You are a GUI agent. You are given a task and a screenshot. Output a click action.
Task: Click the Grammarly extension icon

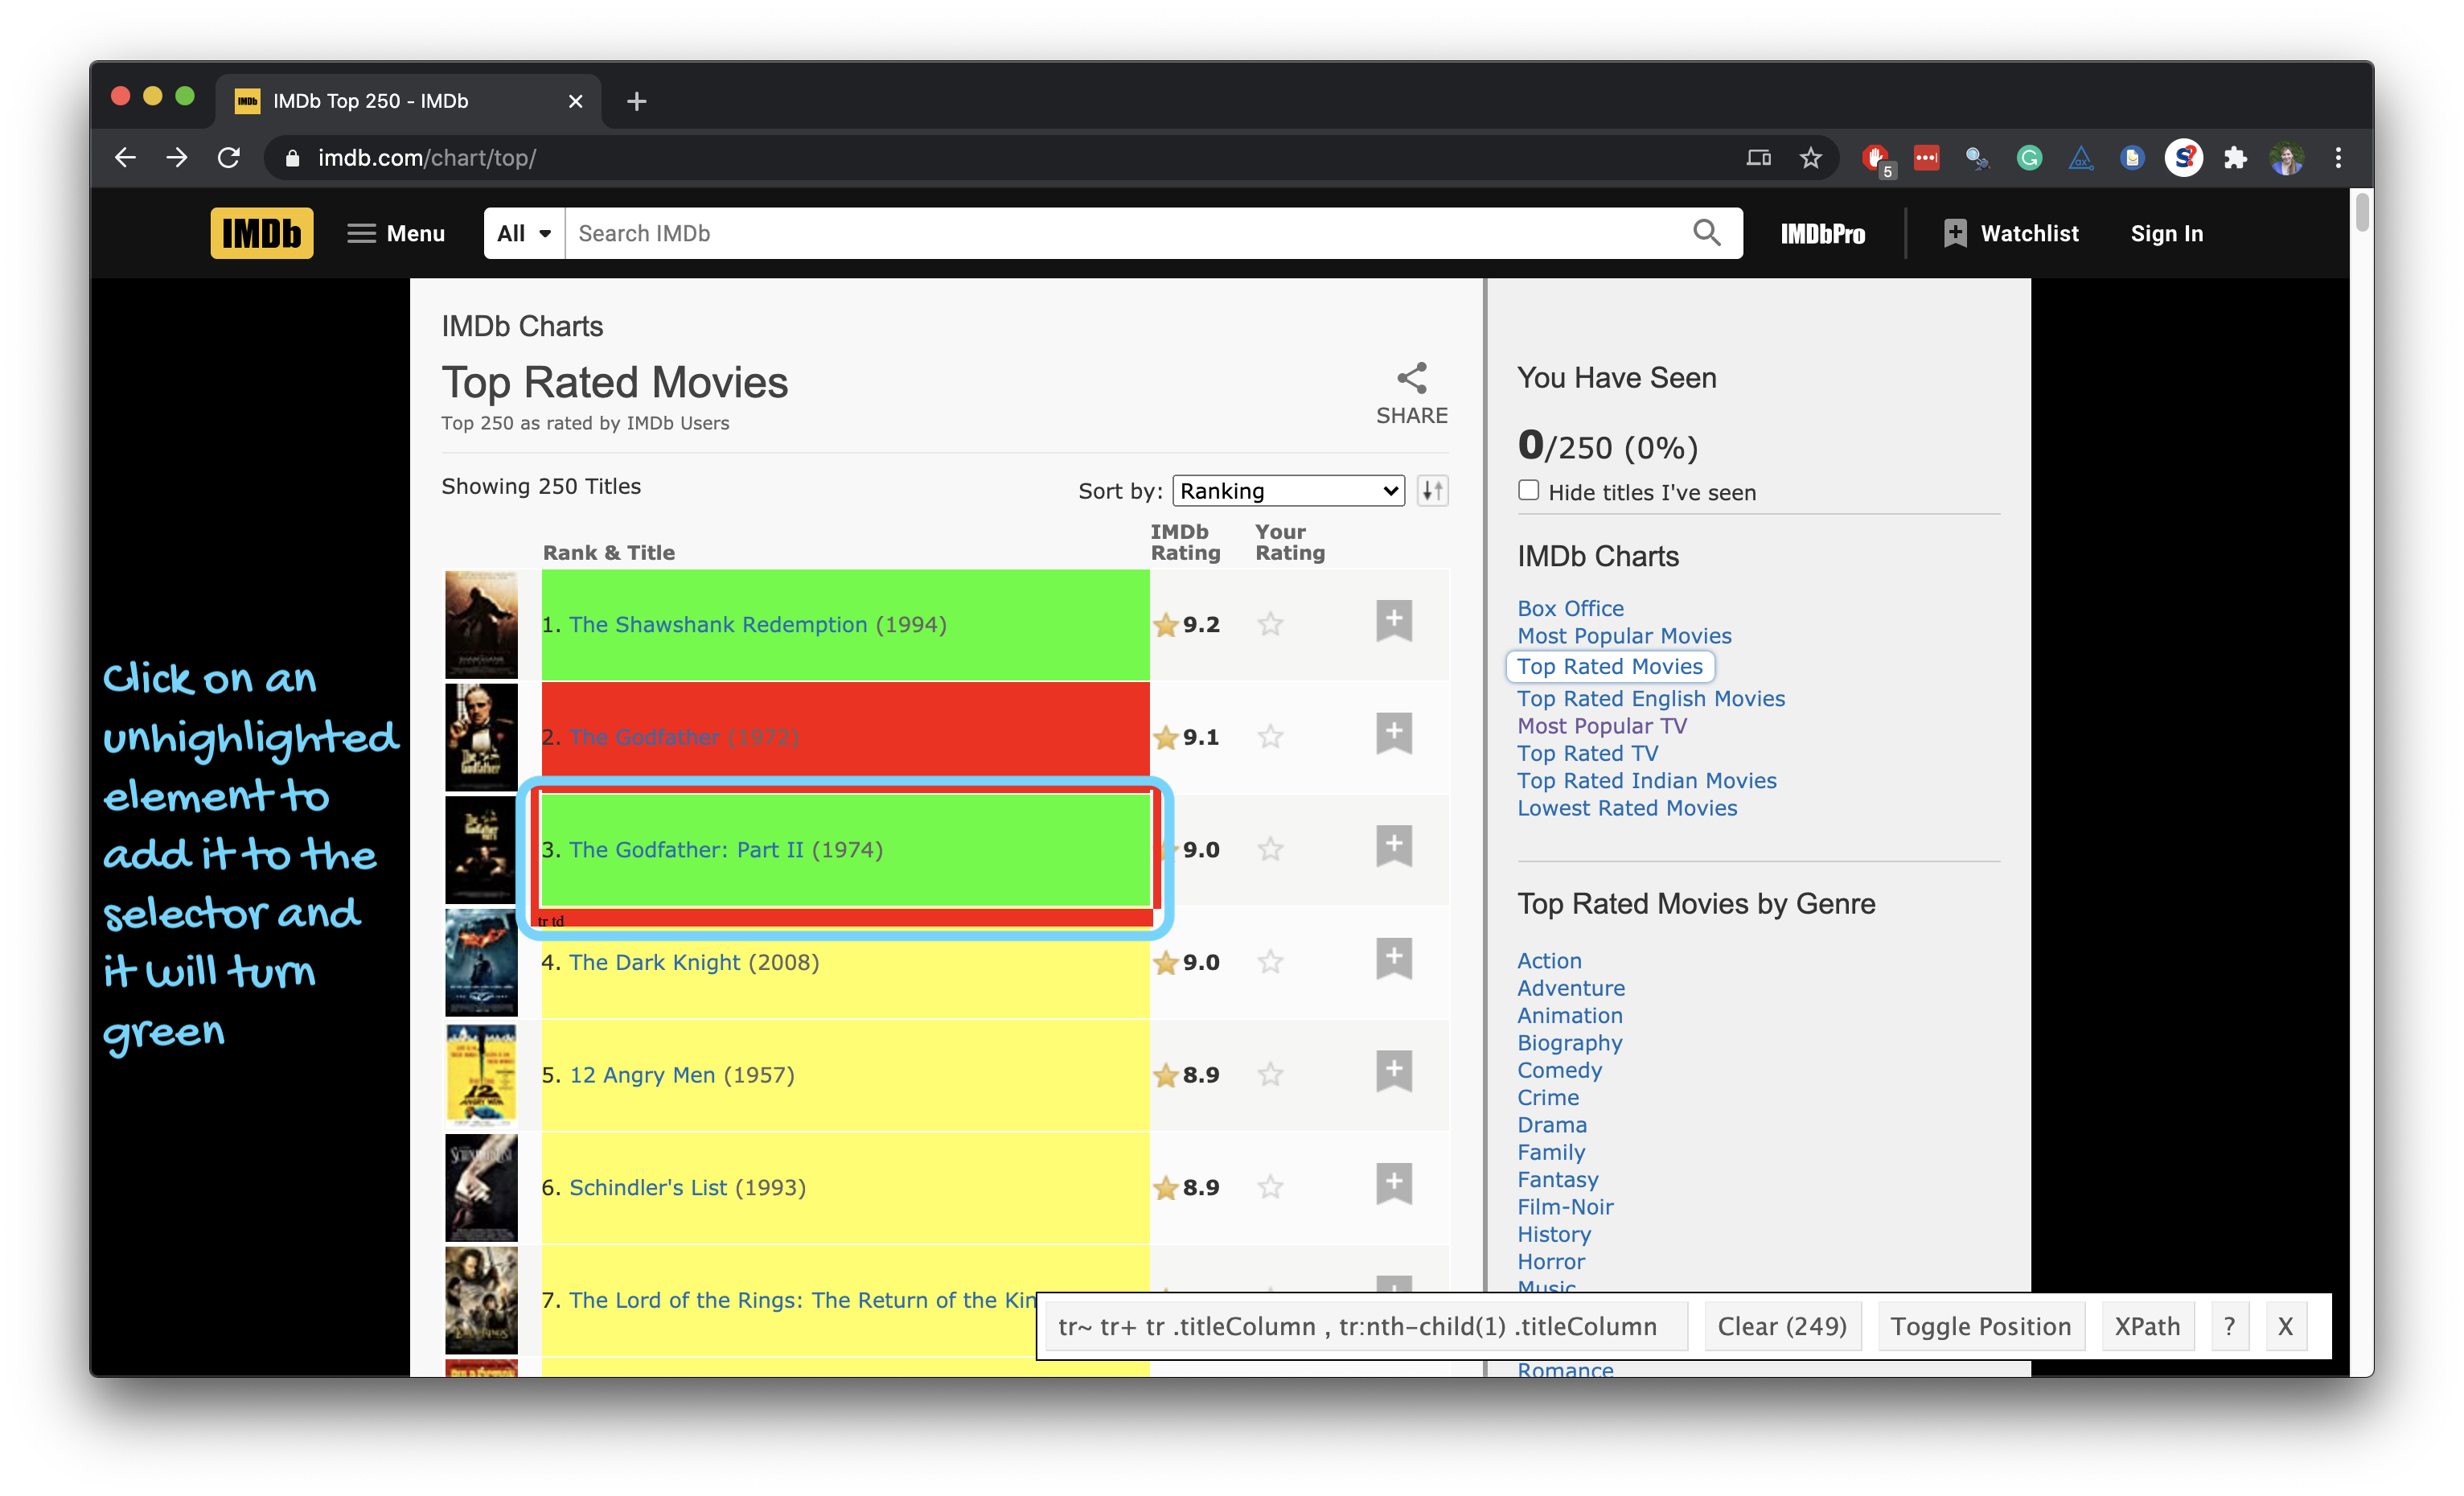click(x=2029, y=157)
